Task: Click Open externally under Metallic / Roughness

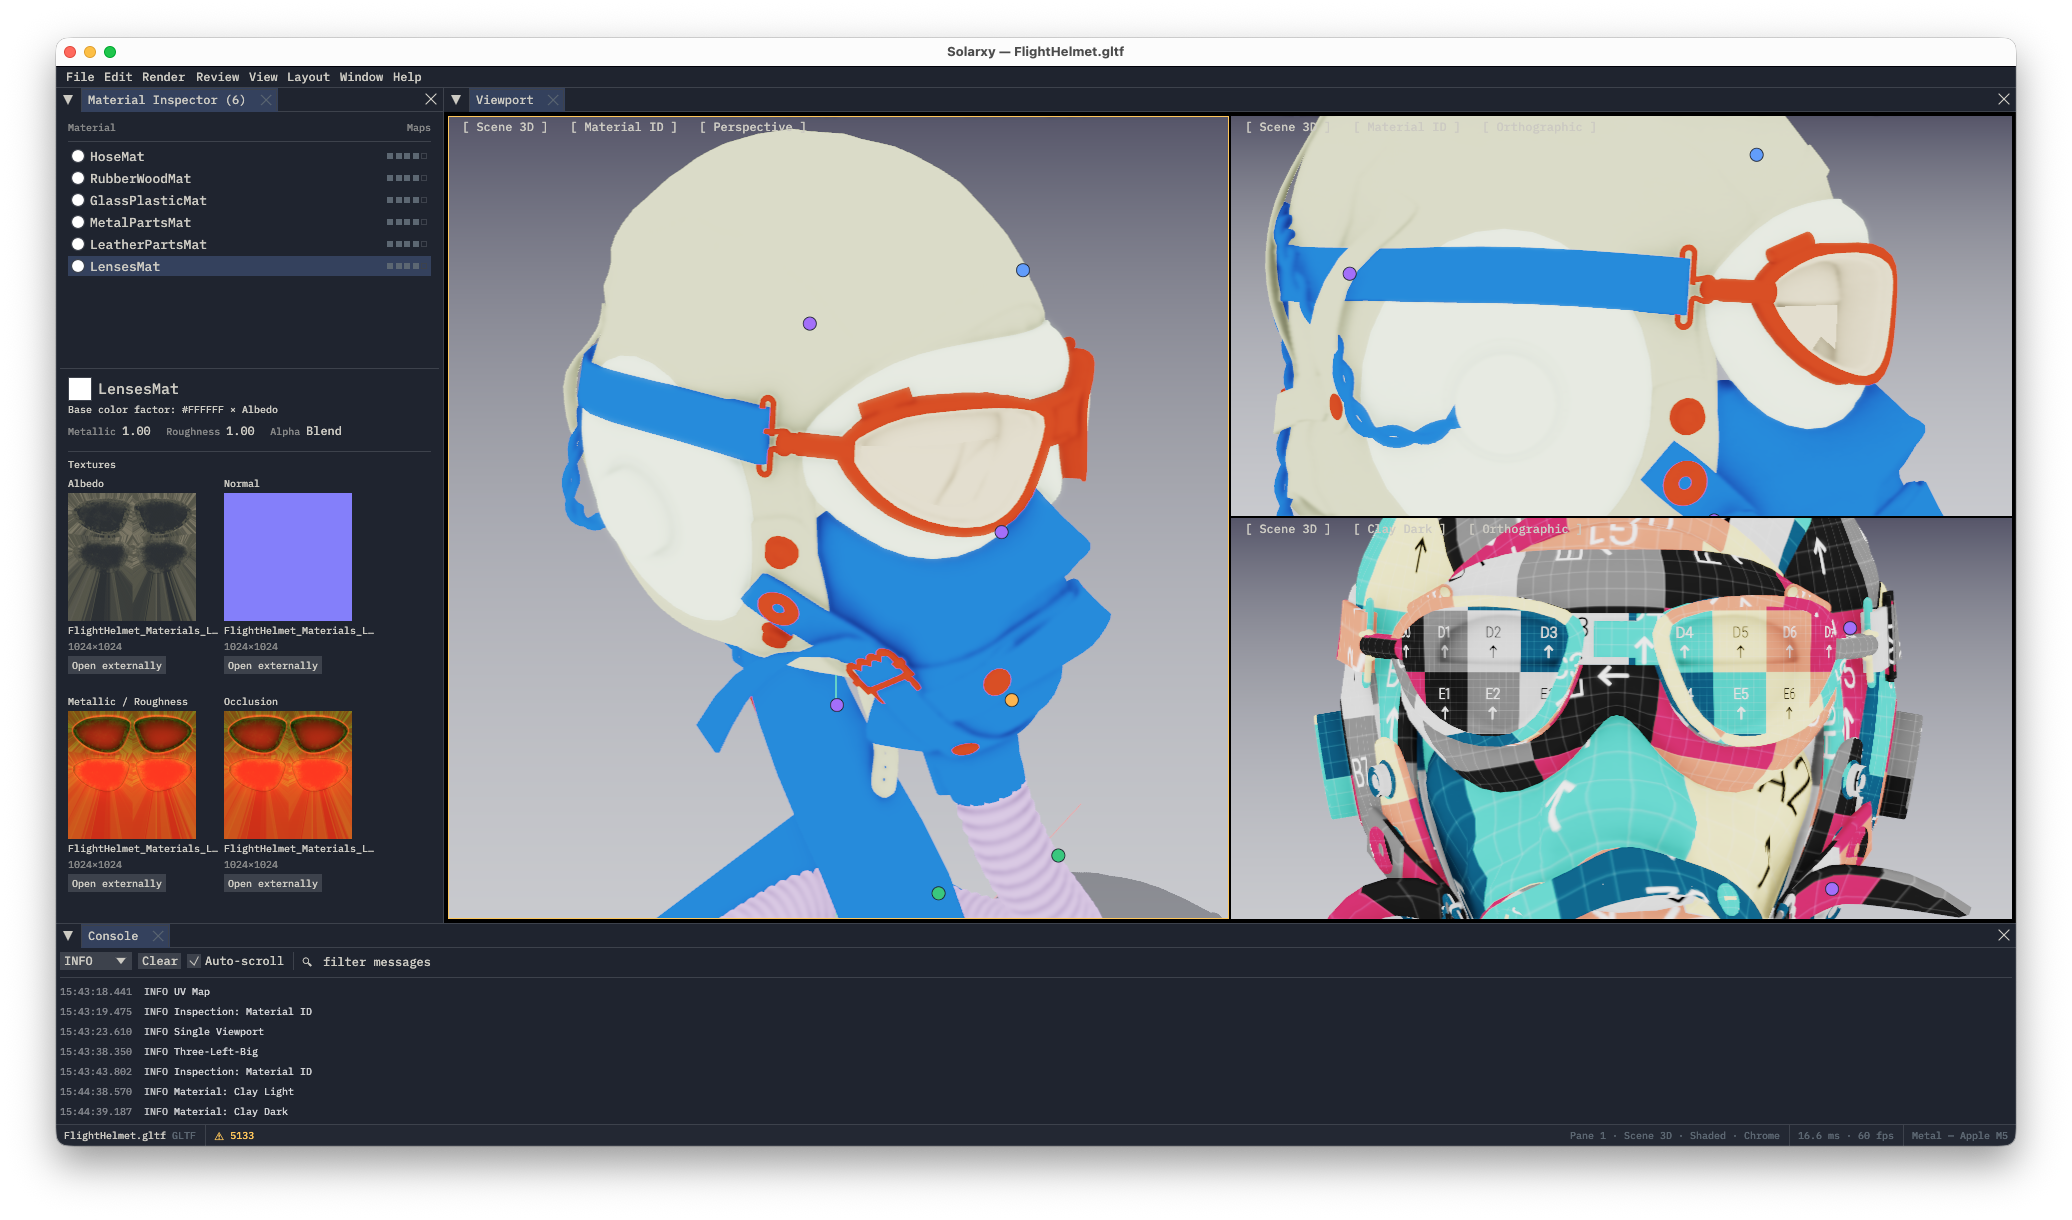Action: (116, 884)
